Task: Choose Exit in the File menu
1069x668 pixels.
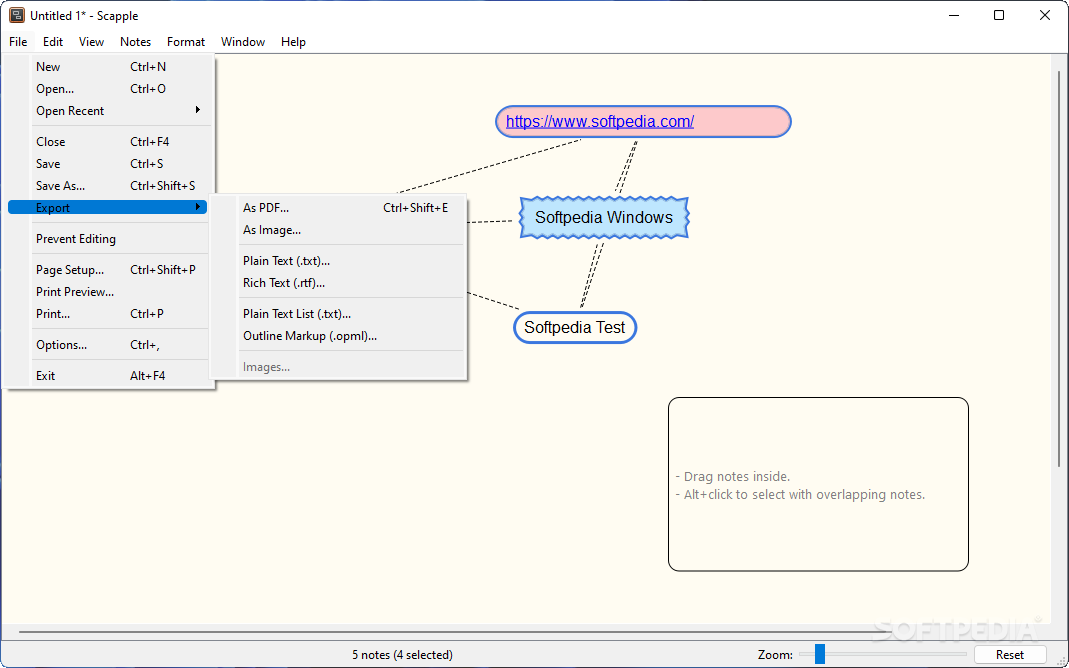Action: tap(108, 376)
